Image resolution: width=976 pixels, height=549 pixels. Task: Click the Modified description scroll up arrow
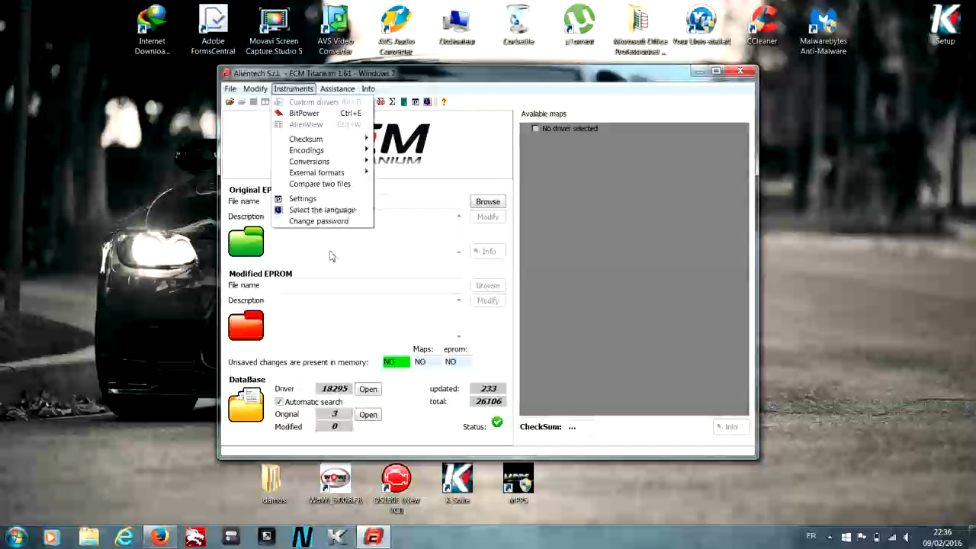(459, 300)
